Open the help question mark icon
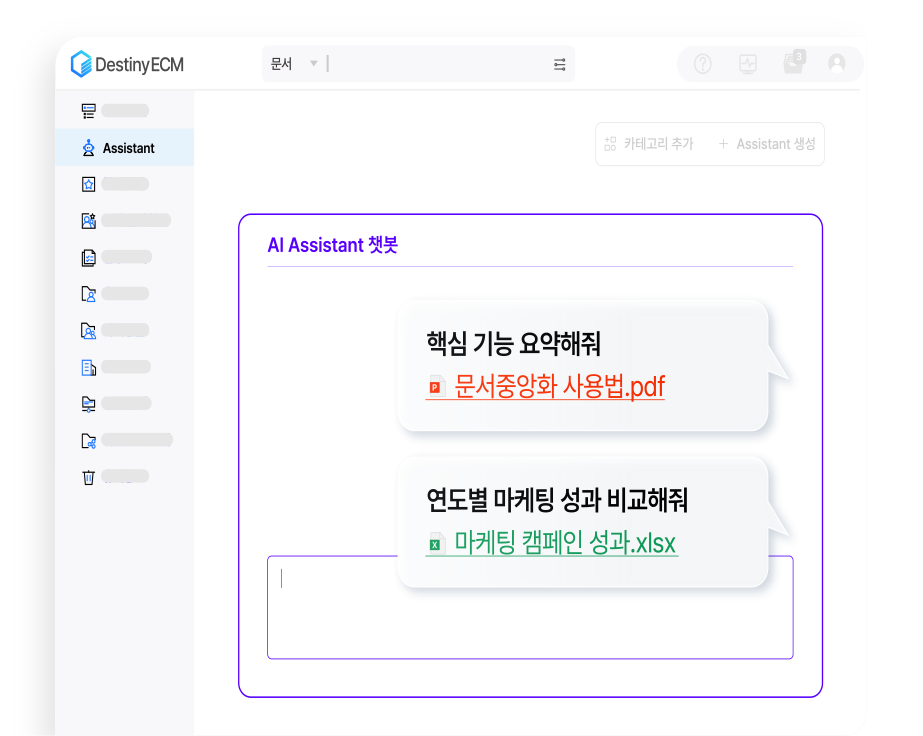This screenshot has height=736, width=923. (702, 64)
